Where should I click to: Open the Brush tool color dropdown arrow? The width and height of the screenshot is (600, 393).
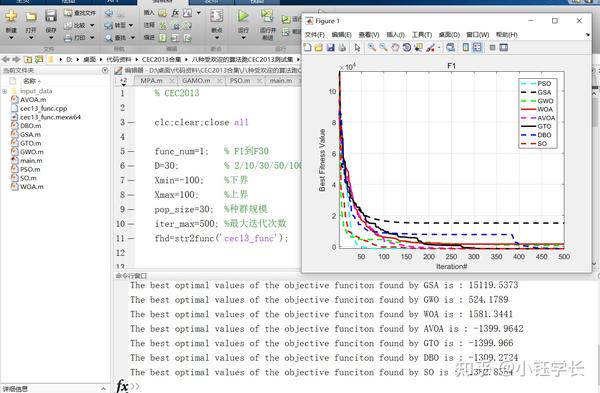click(439, 47)
